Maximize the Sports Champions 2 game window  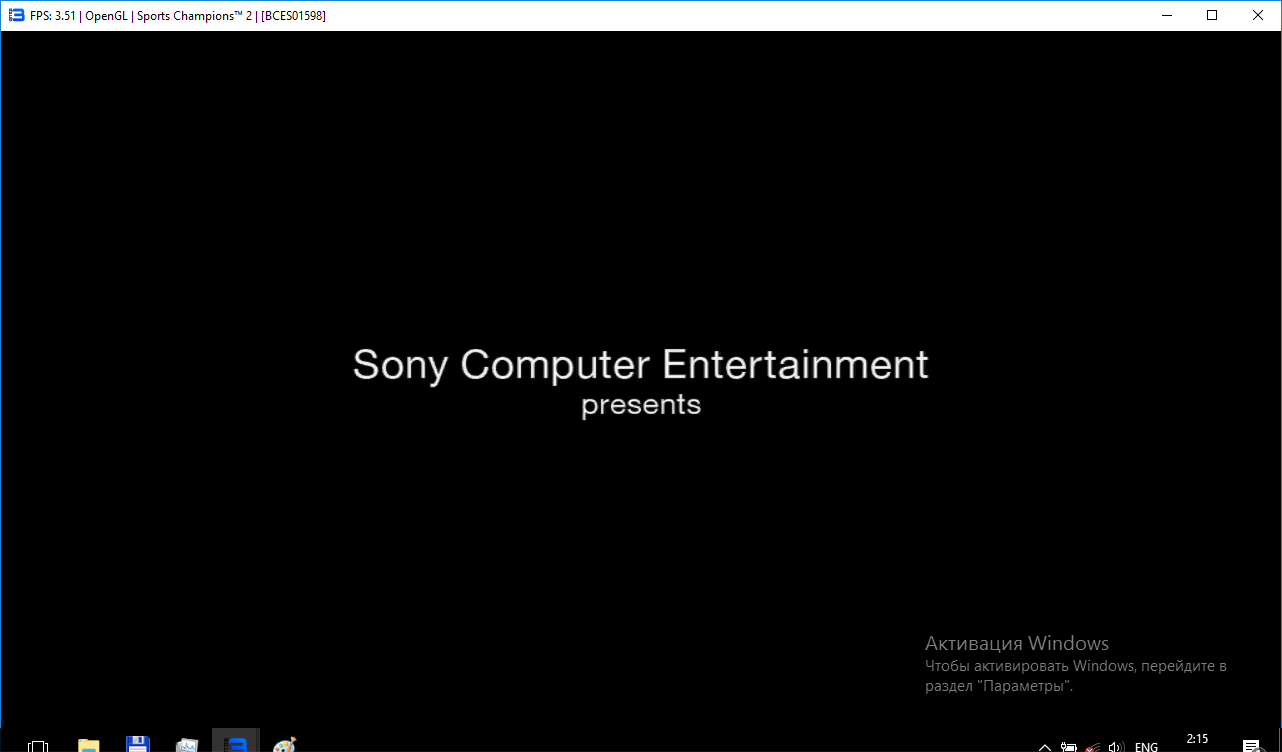1212,15
